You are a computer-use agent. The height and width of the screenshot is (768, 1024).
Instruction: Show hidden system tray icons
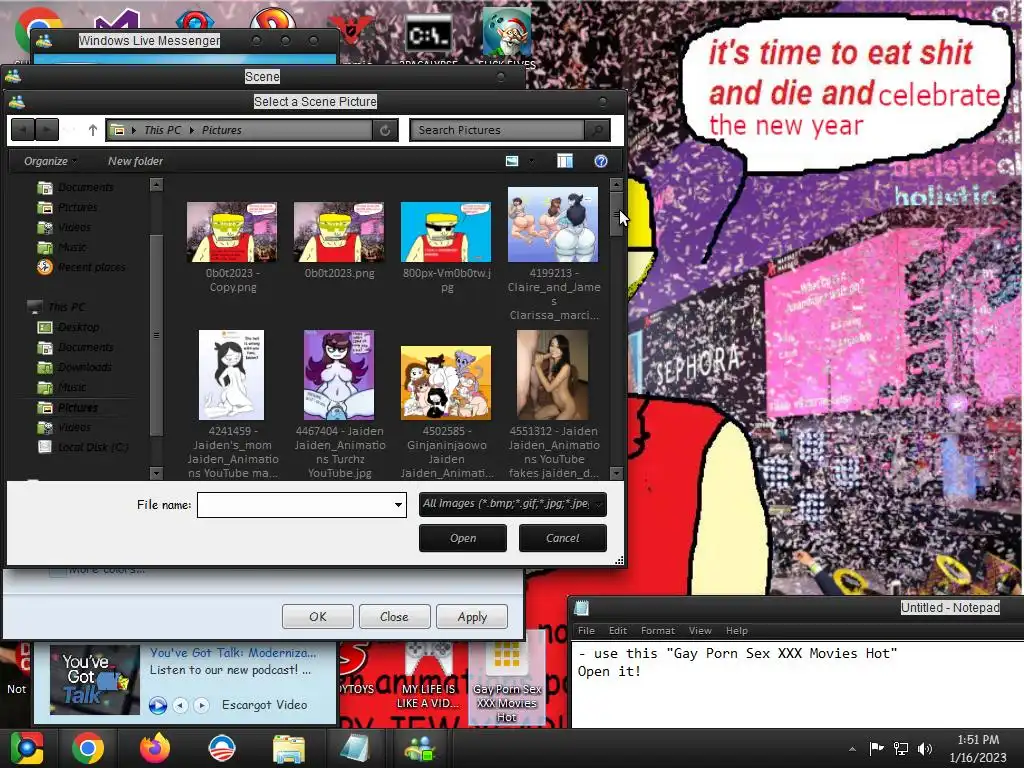coord(852,749)
